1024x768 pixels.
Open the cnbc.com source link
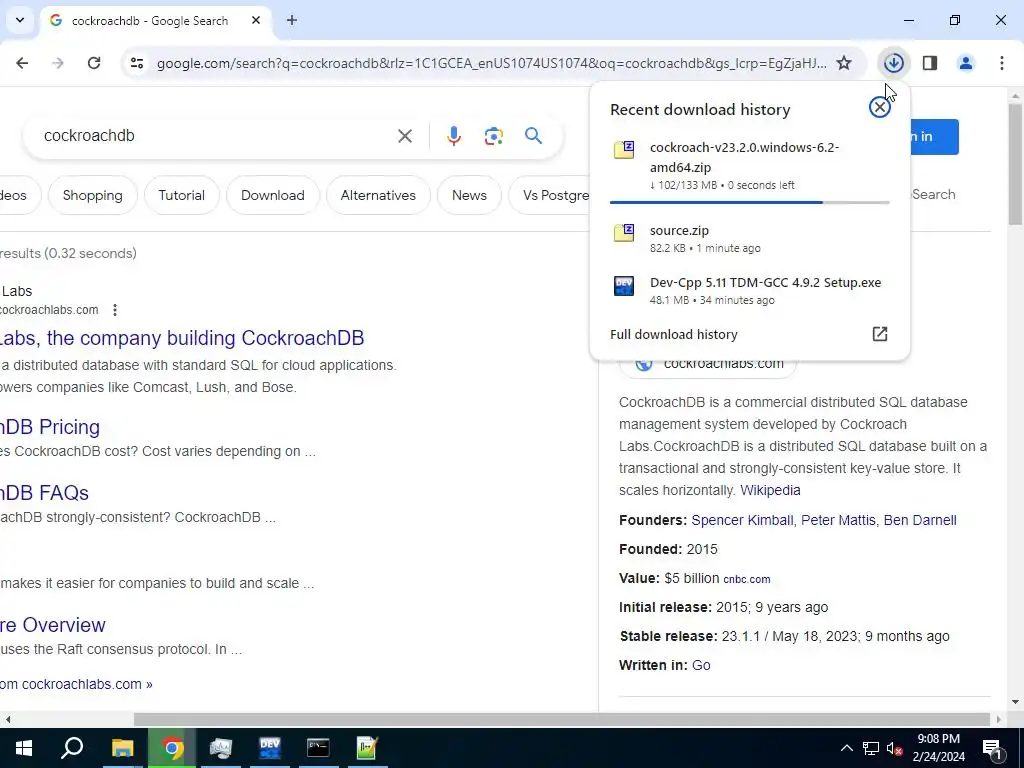click(746, 579)
